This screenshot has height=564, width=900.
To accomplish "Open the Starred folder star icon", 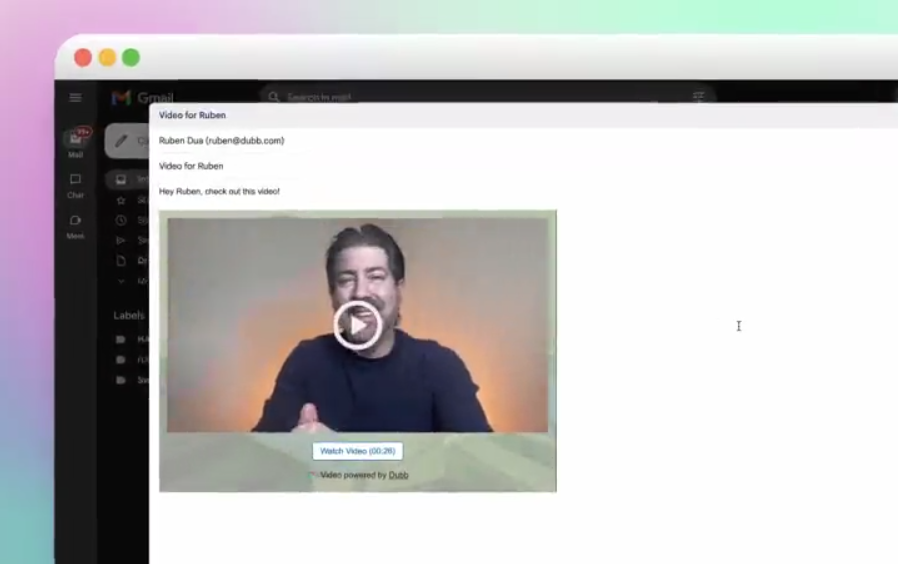I will coord(121,200).
